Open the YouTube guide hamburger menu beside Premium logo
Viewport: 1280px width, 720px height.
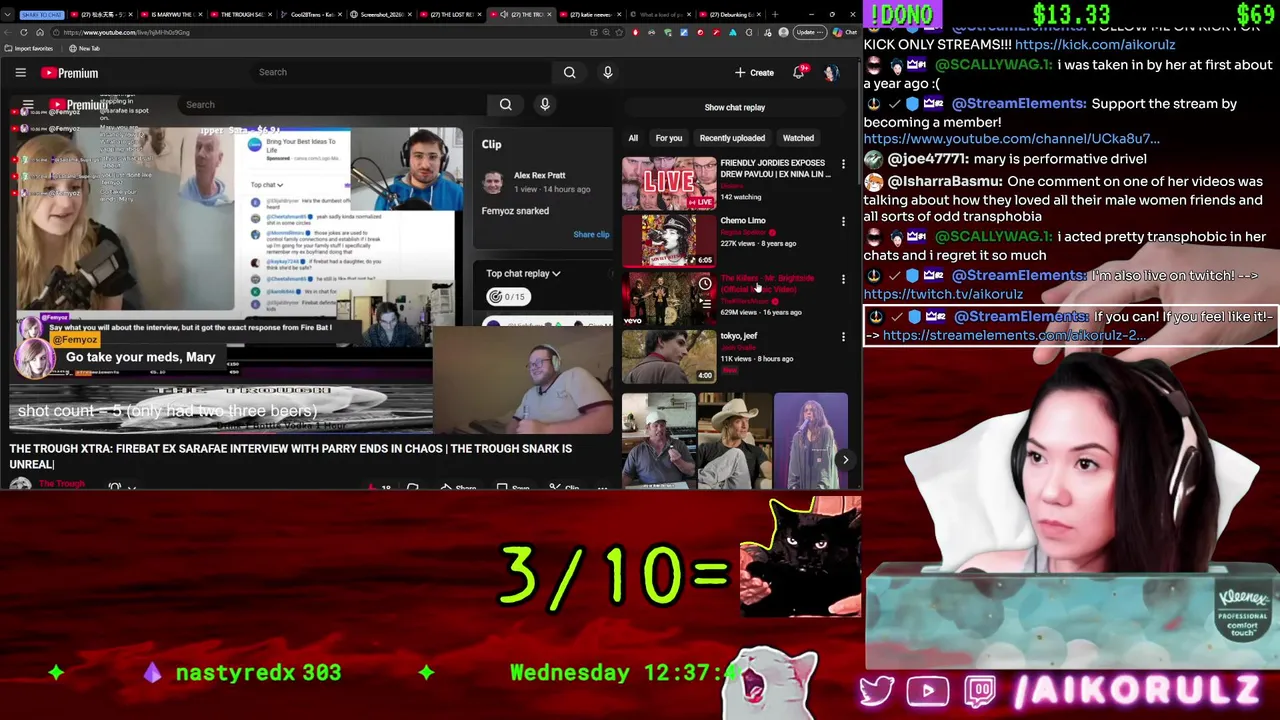[x=20, y=72]
